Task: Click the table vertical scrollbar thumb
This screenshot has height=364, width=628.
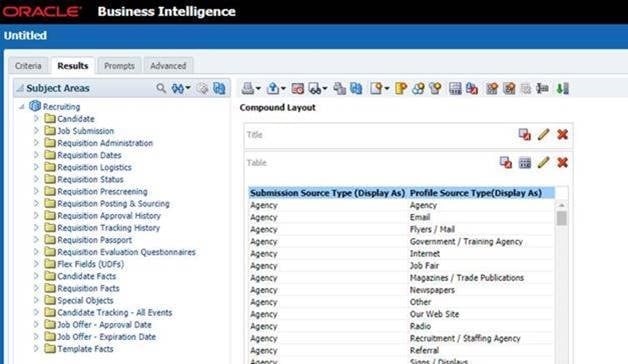Action: (x=562, y=218)
